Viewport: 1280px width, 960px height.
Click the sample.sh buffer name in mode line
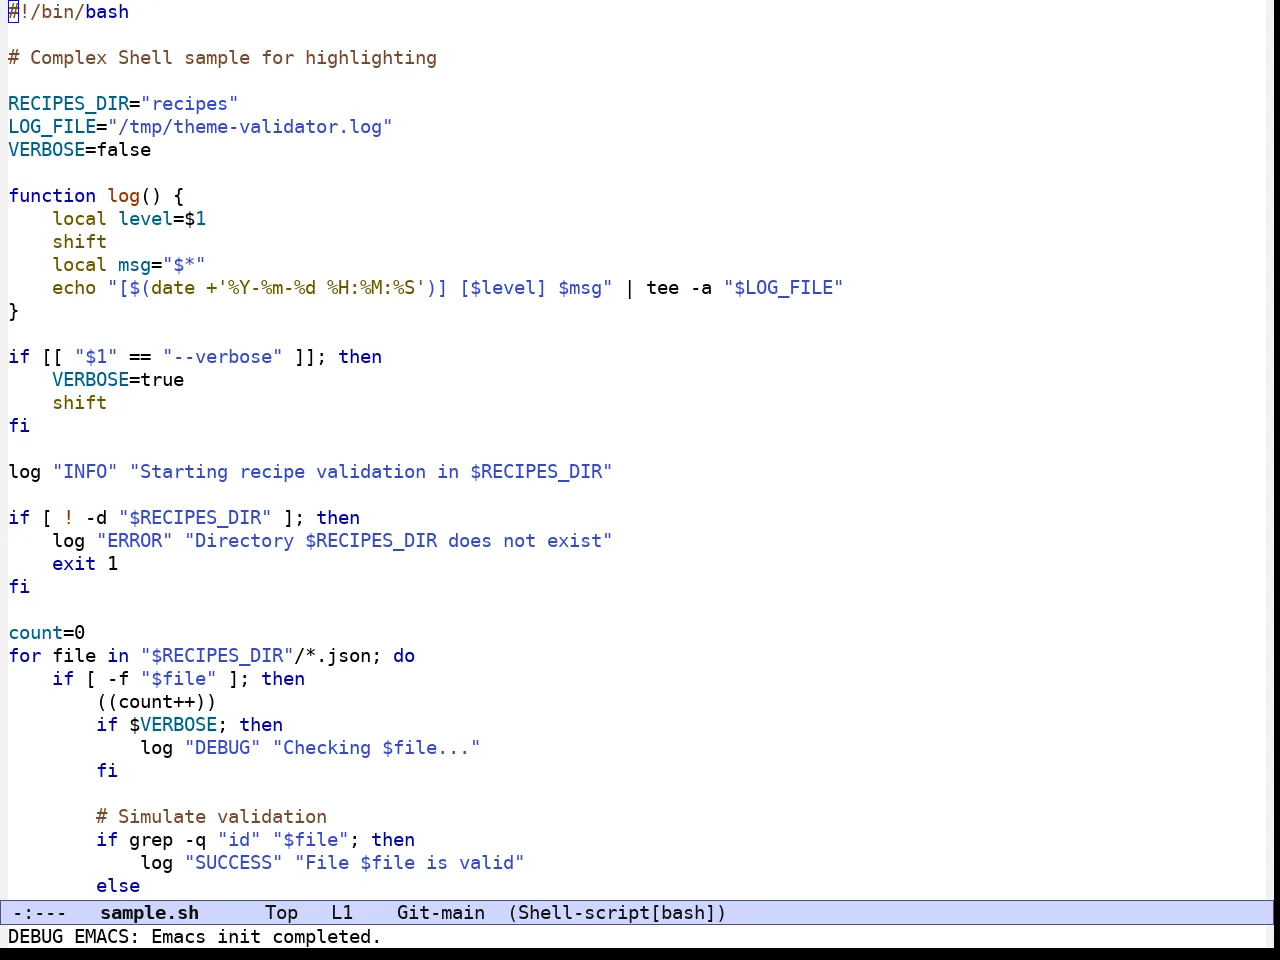point(150,913)
